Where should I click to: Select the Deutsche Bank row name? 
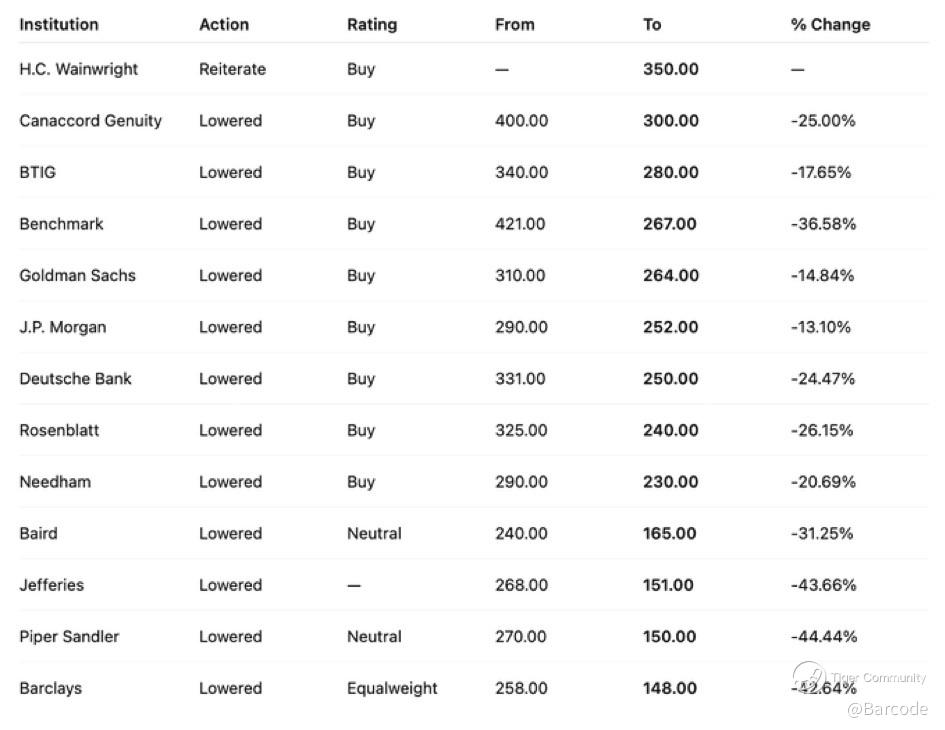pos(75,379)
